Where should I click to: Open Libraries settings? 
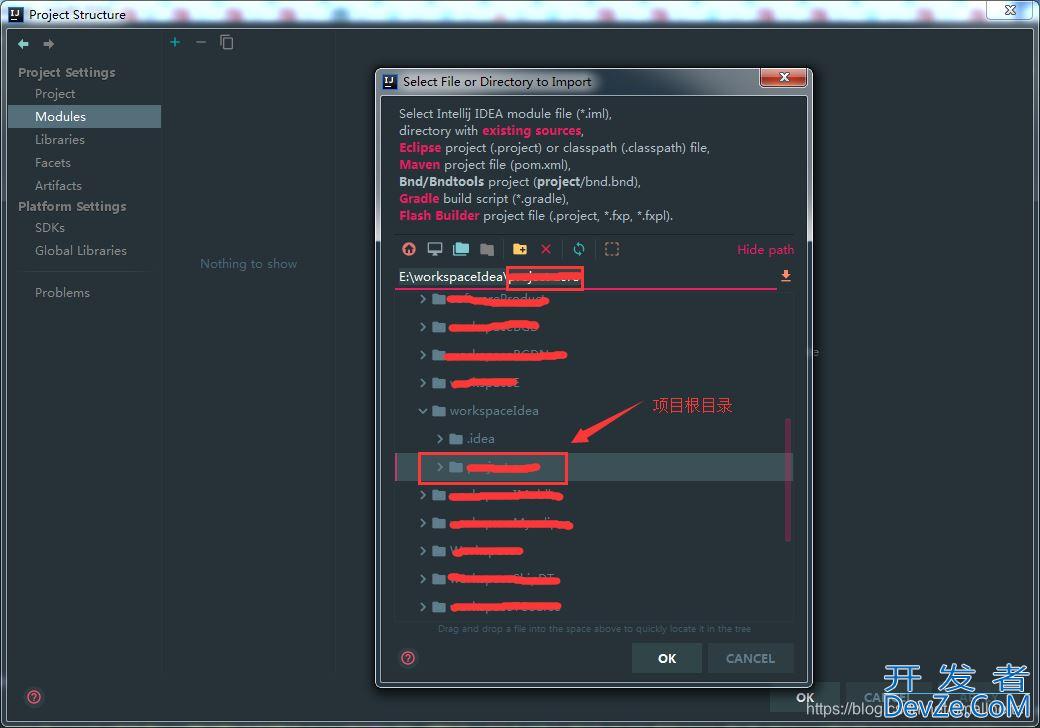(60, 140)
